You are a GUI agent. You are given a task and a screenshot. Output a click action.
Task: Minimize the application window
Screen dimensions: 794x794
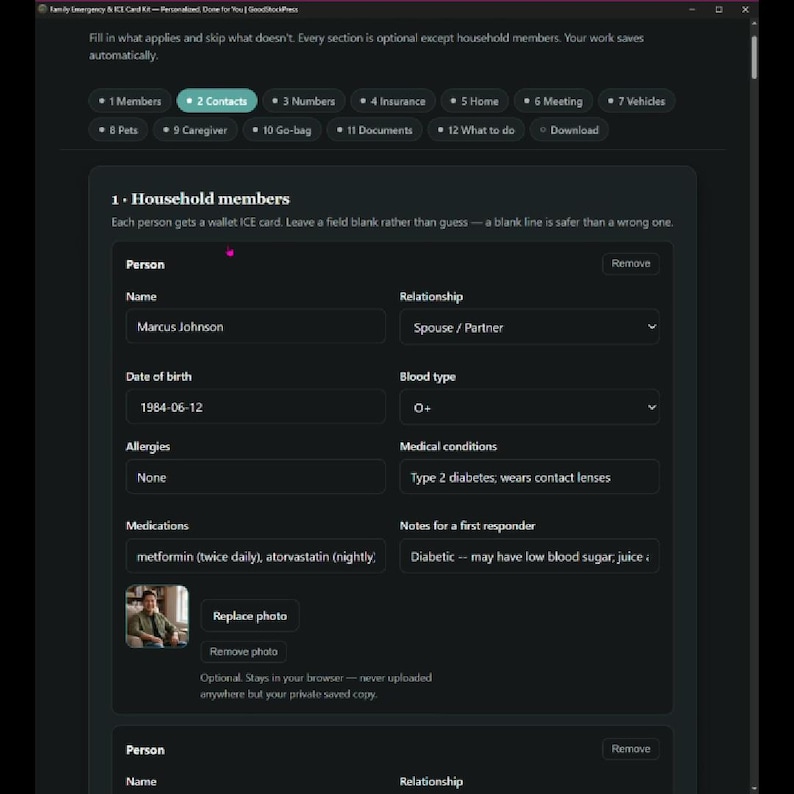pyautogui.click(x=692, y=10)
